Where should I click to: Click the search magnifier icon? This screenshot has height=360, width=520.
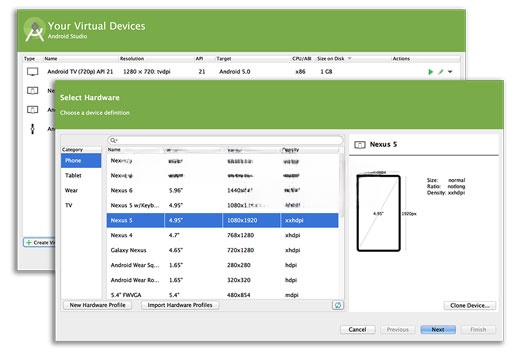[x=113, y=140]
